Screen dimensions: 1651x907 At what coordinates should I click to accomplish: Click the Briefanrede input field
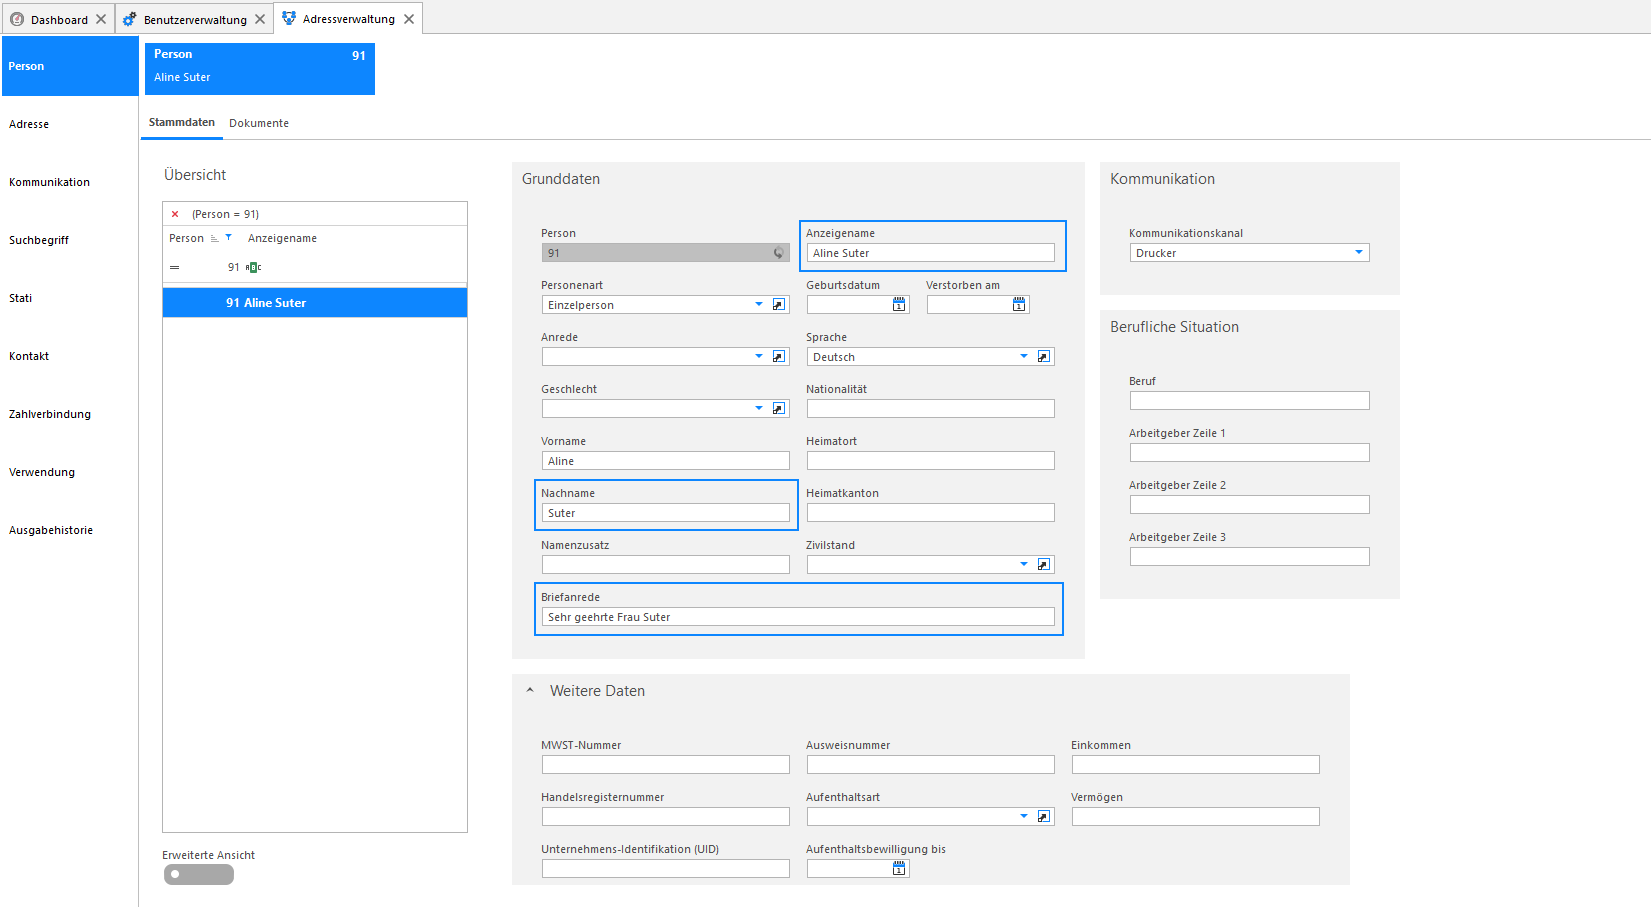point(798,617)
